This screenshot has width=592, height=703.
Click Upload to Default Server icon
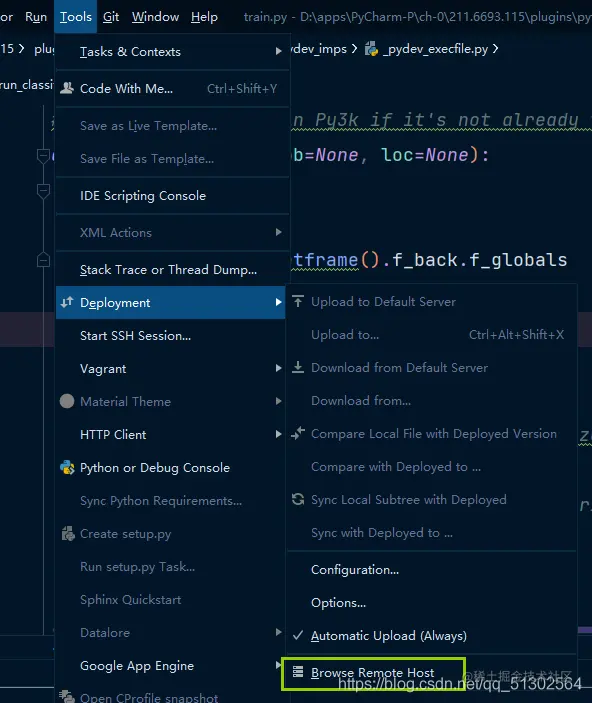[x=298, y=301]
